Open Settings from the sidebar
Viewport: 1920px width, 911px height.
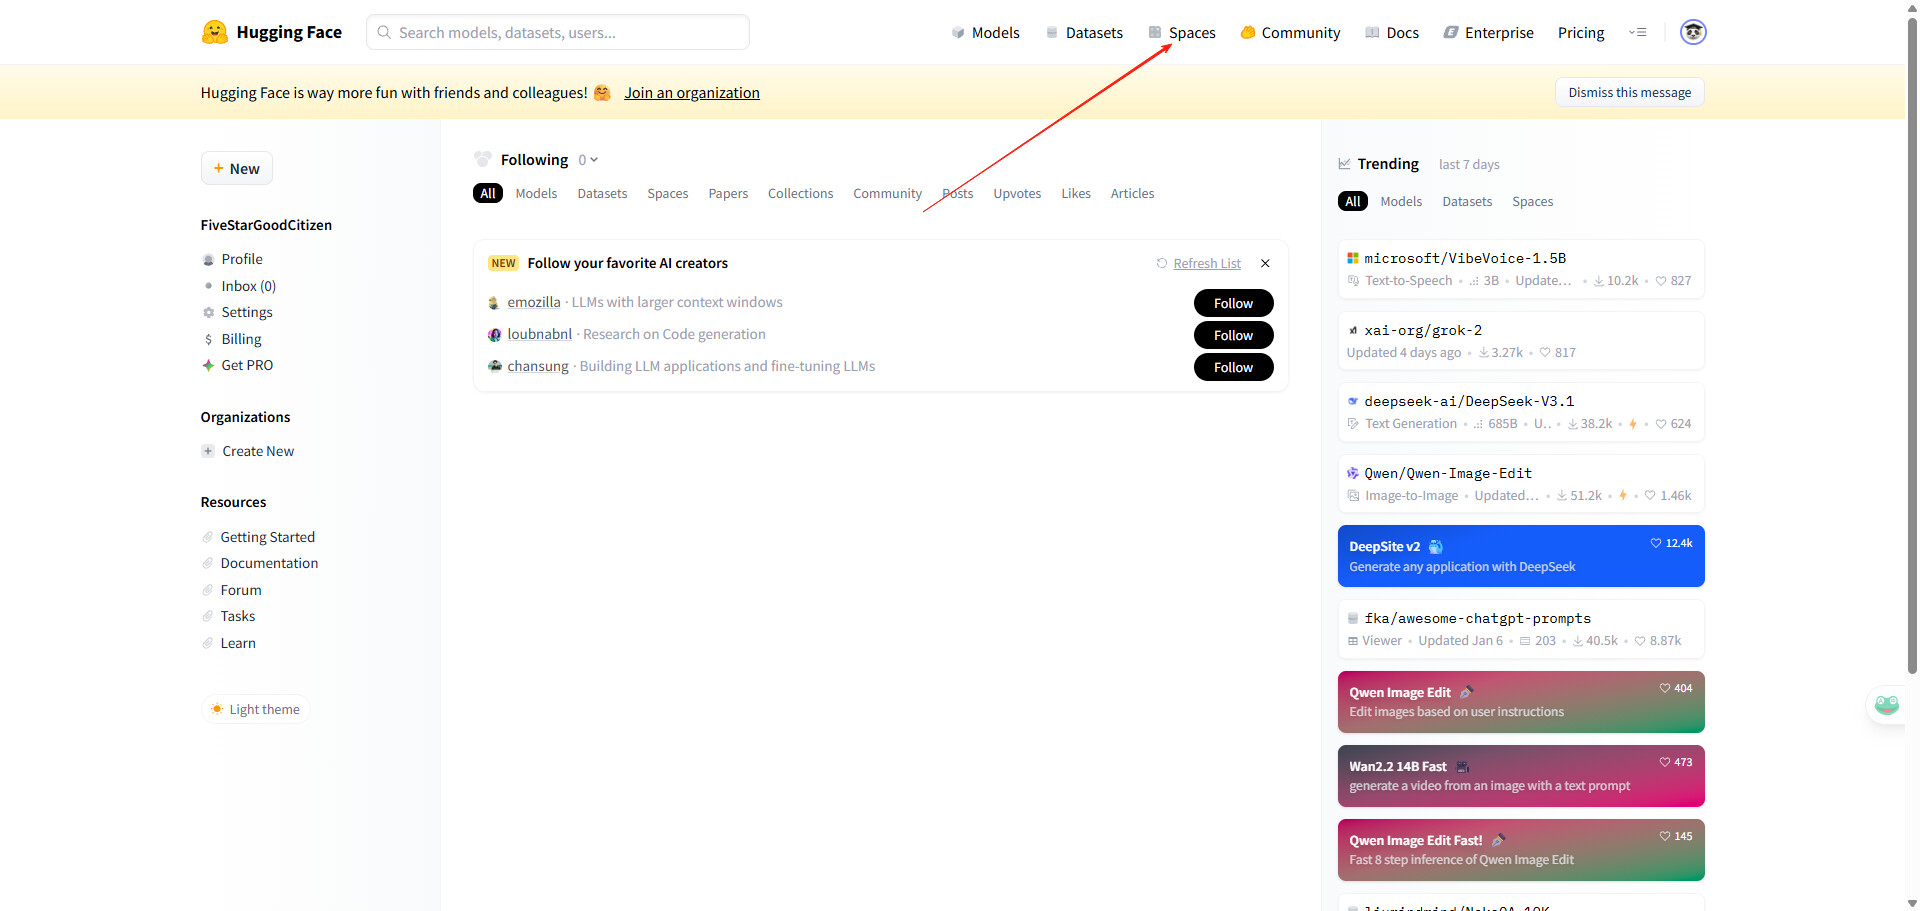coord(246,312)
